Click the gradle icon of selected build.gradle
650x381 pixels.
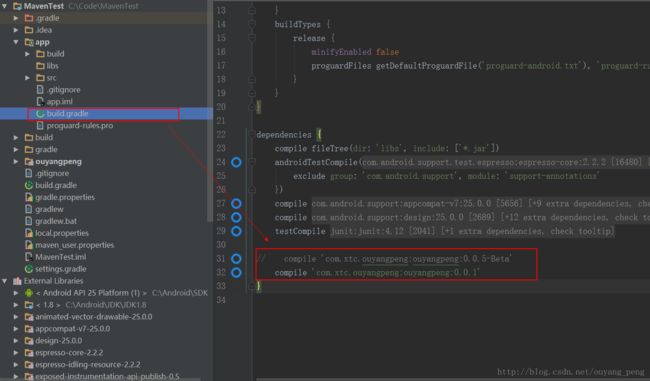[40, 114]
